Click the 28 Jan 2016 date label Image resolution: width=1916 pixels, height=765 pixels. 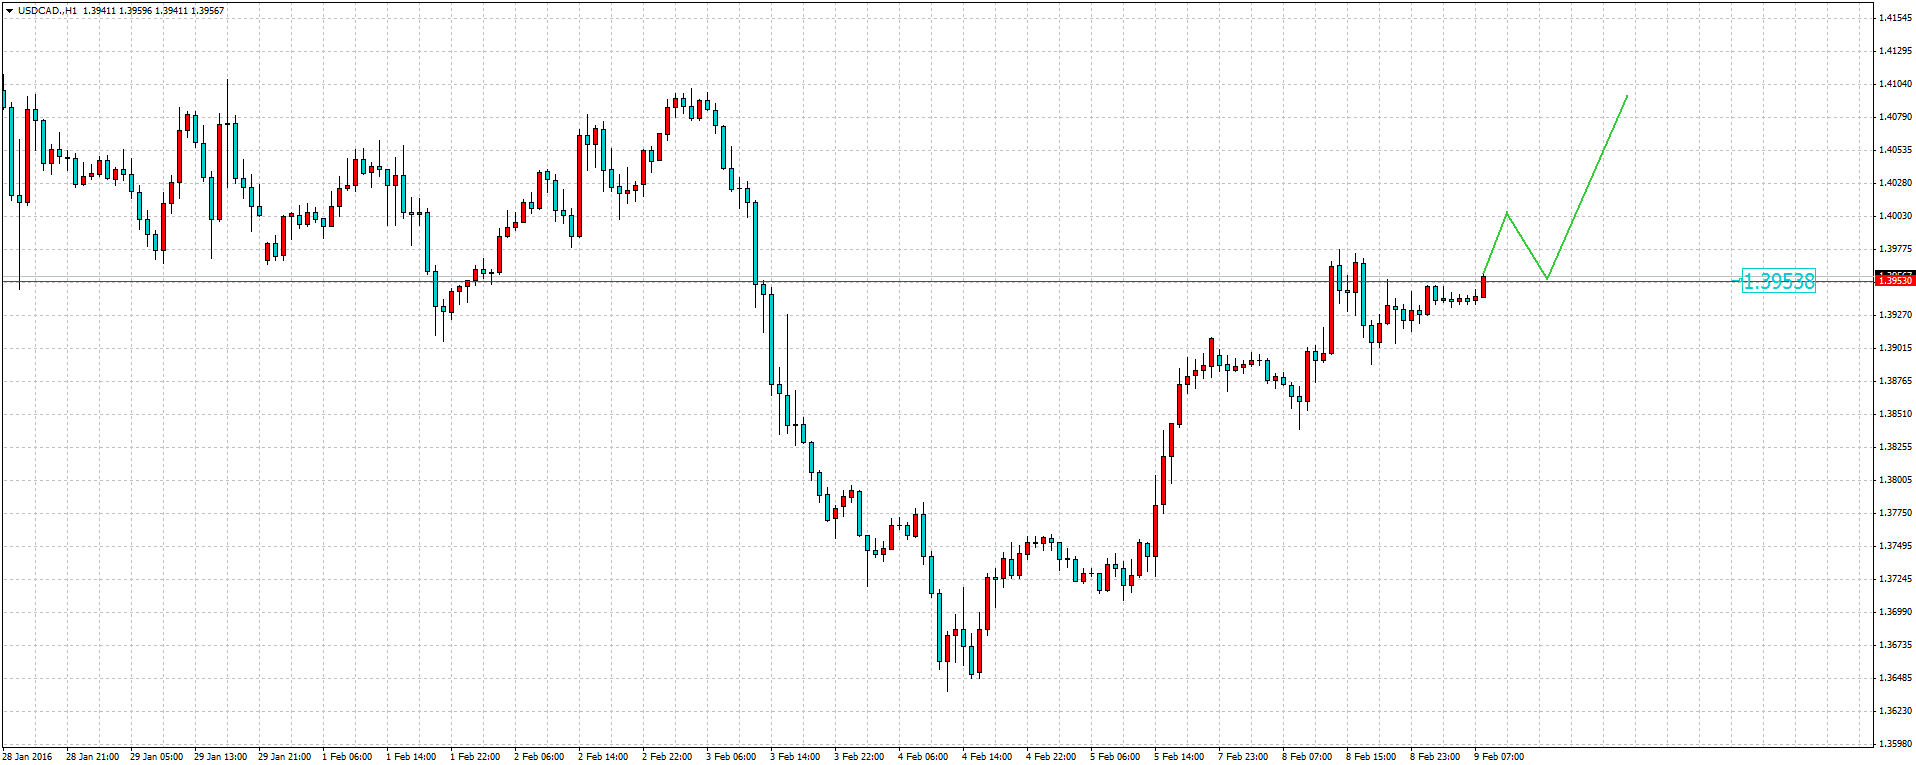tap(27, 757)
